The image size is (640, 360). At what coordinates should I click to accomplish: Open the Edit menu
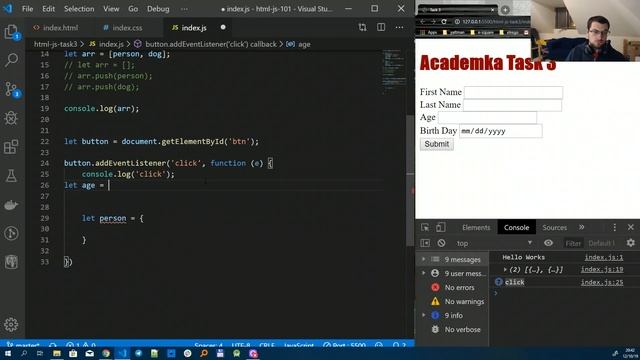pyautogui.click(x=48, y=9)
